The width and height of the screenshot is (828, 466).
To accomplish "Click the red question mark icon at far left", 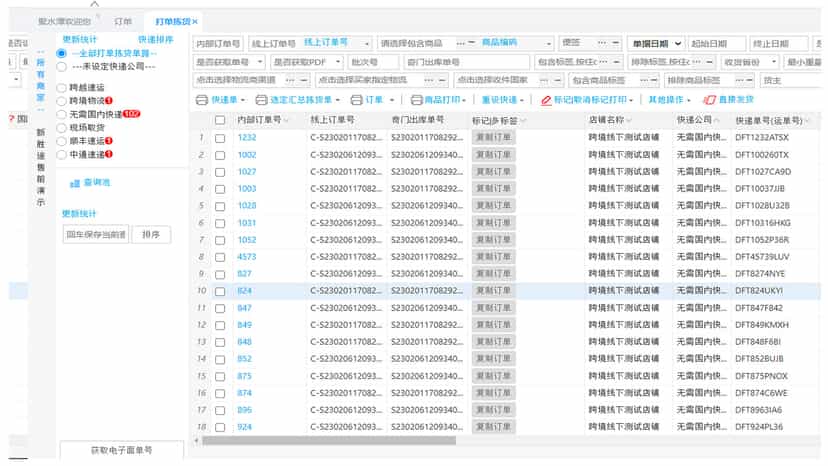I will click(x=12, y=119).
